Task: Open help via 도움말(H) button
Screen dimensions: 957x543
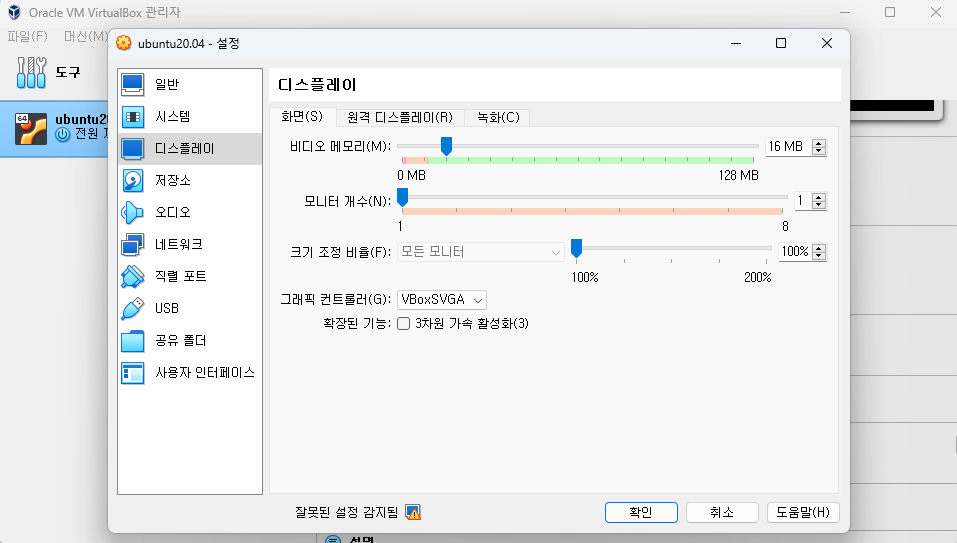Action: coord(803,512)
